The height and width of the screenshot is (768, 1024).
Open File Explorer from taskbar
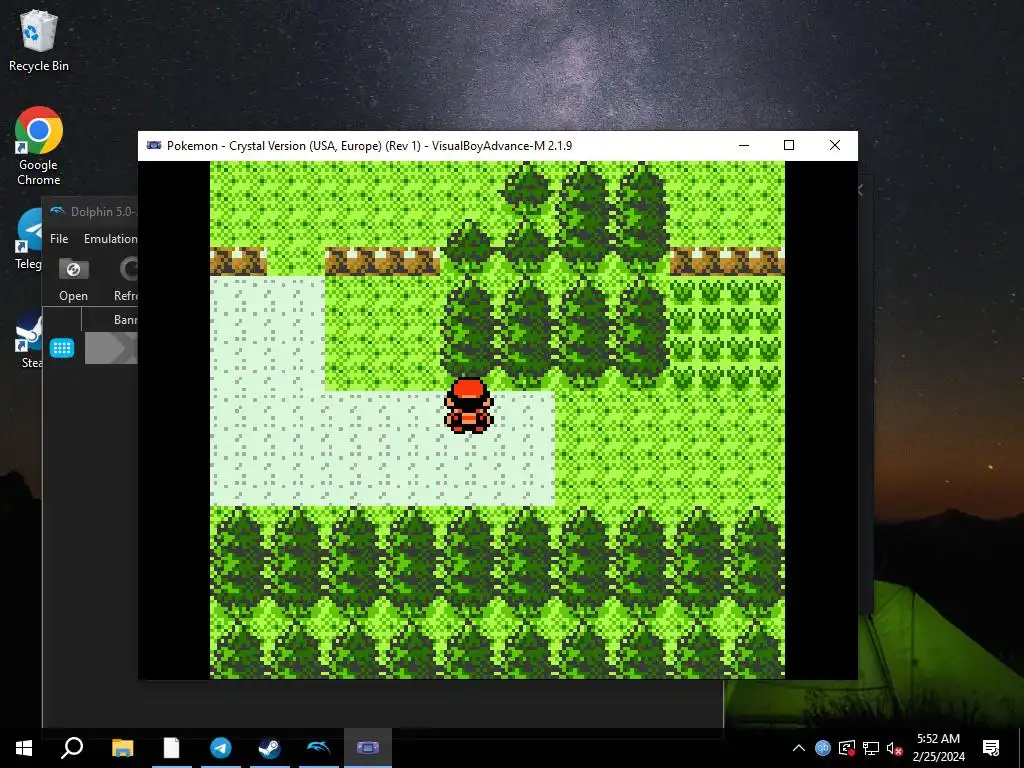122,748
